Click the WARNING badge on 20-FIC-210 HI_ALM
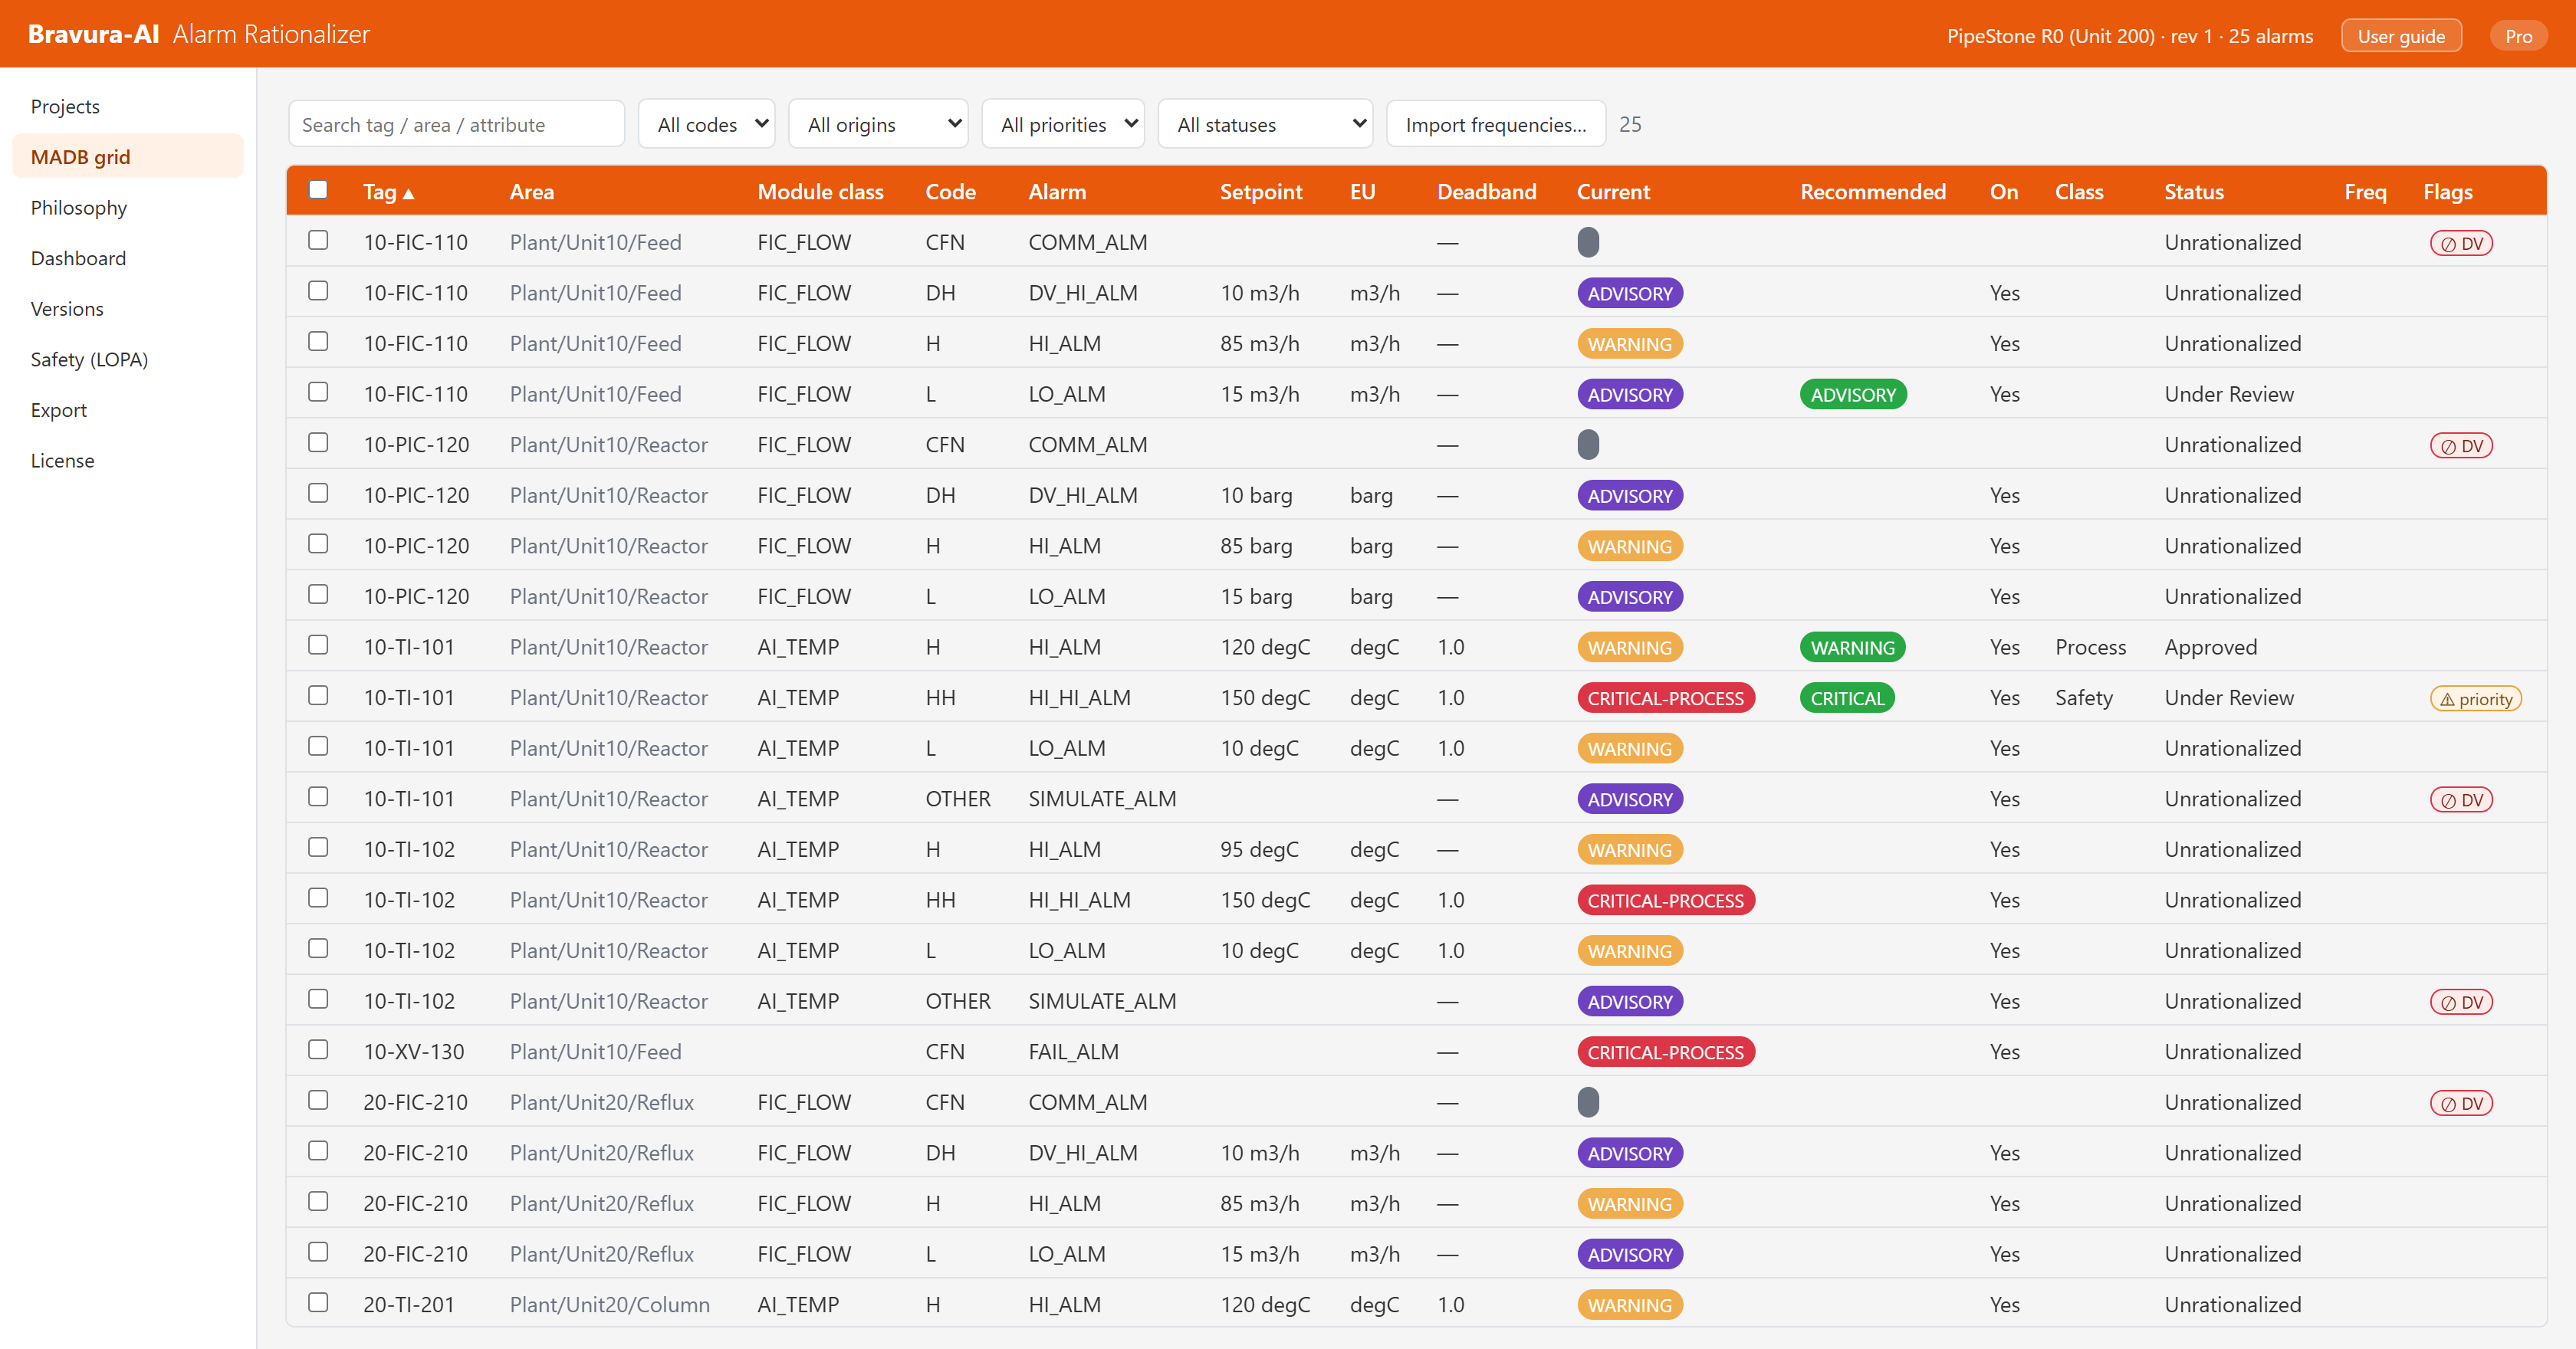The image size is (2576, 1349). click(1630, 1204)
